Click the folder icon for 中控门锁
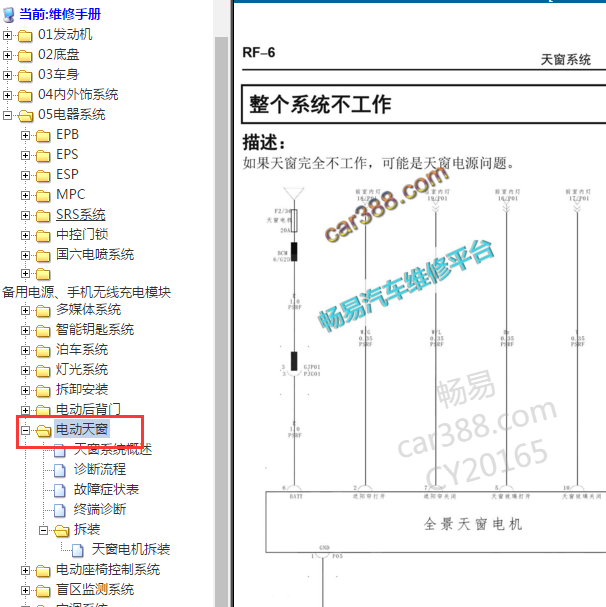 (43, 235)
